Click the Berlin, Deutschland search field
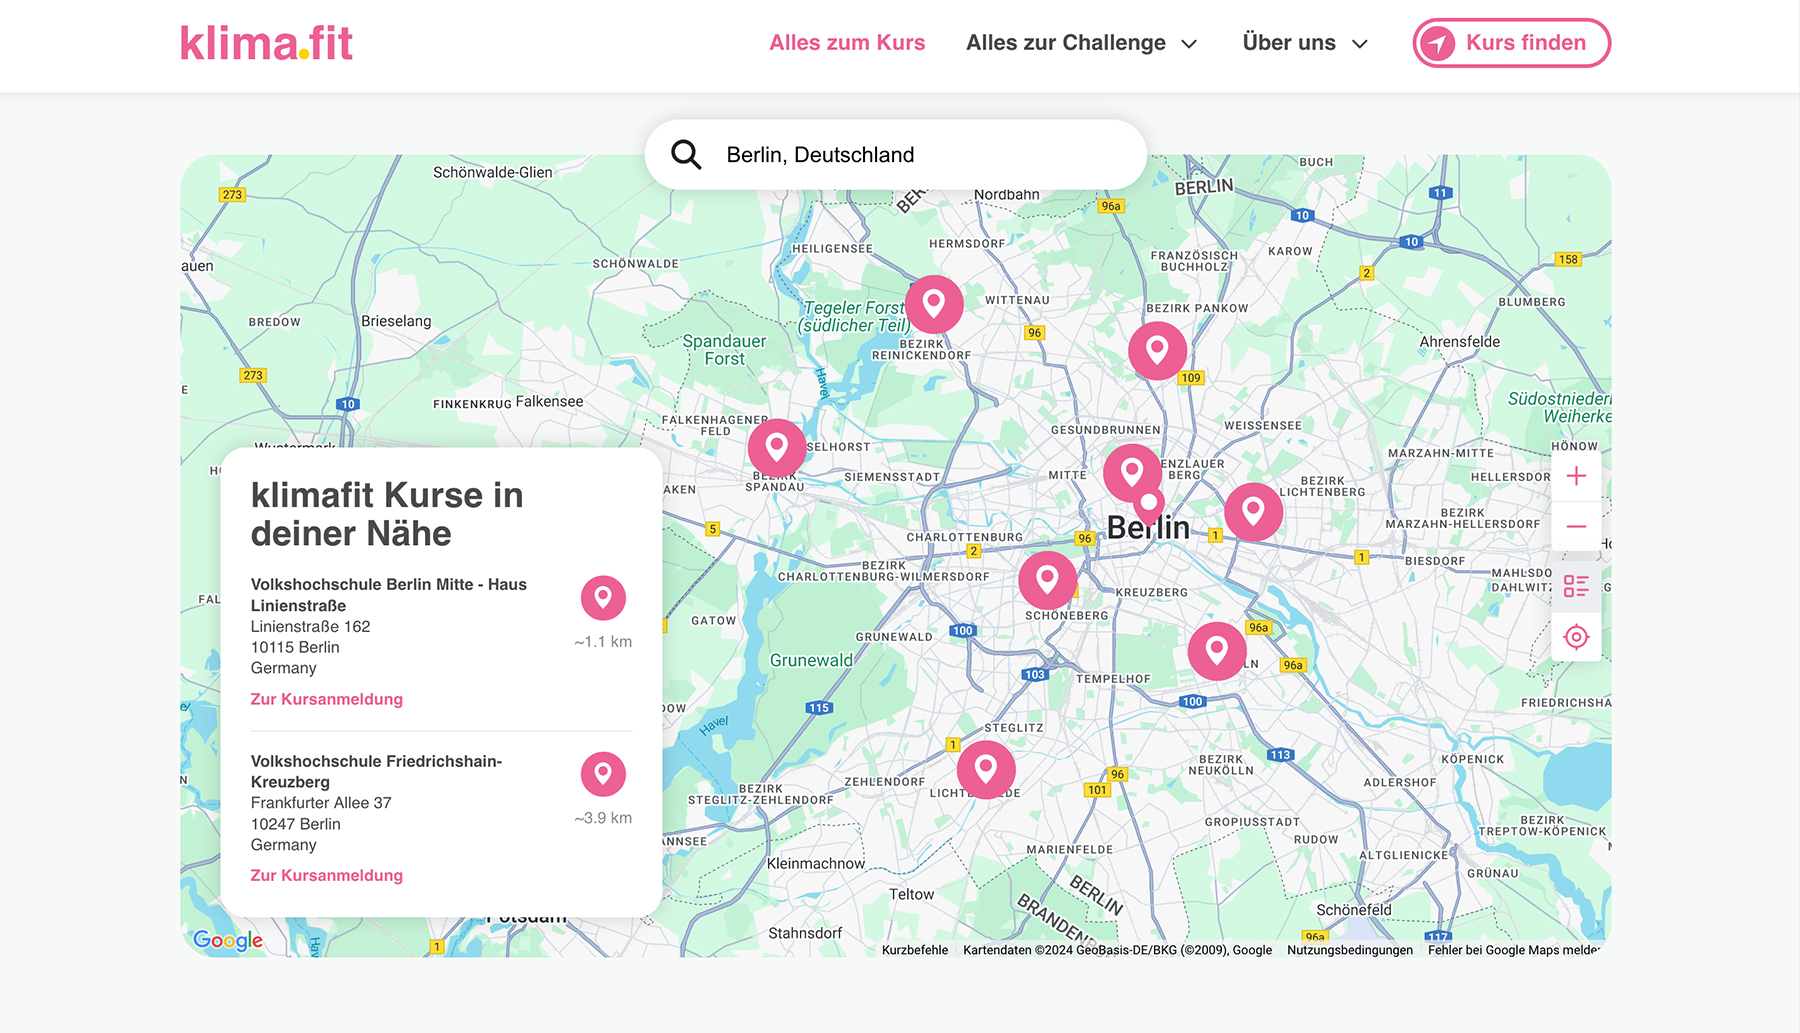Image resolution: width=1800 pixels, height=1033 pixels. click(x=895, y=155)
